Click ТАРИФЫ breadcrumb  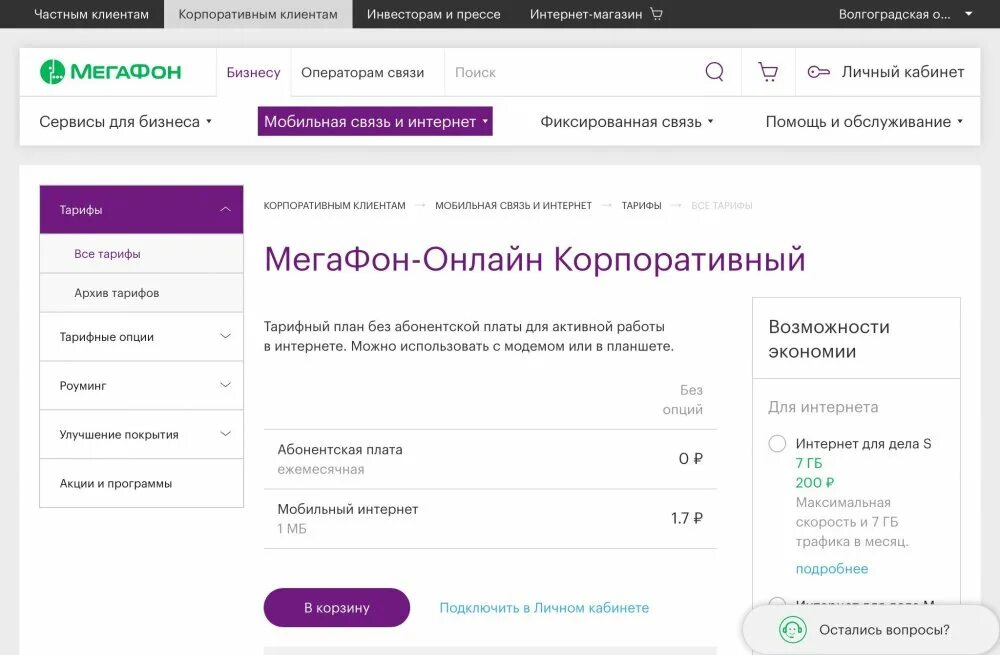click(642, 205)
